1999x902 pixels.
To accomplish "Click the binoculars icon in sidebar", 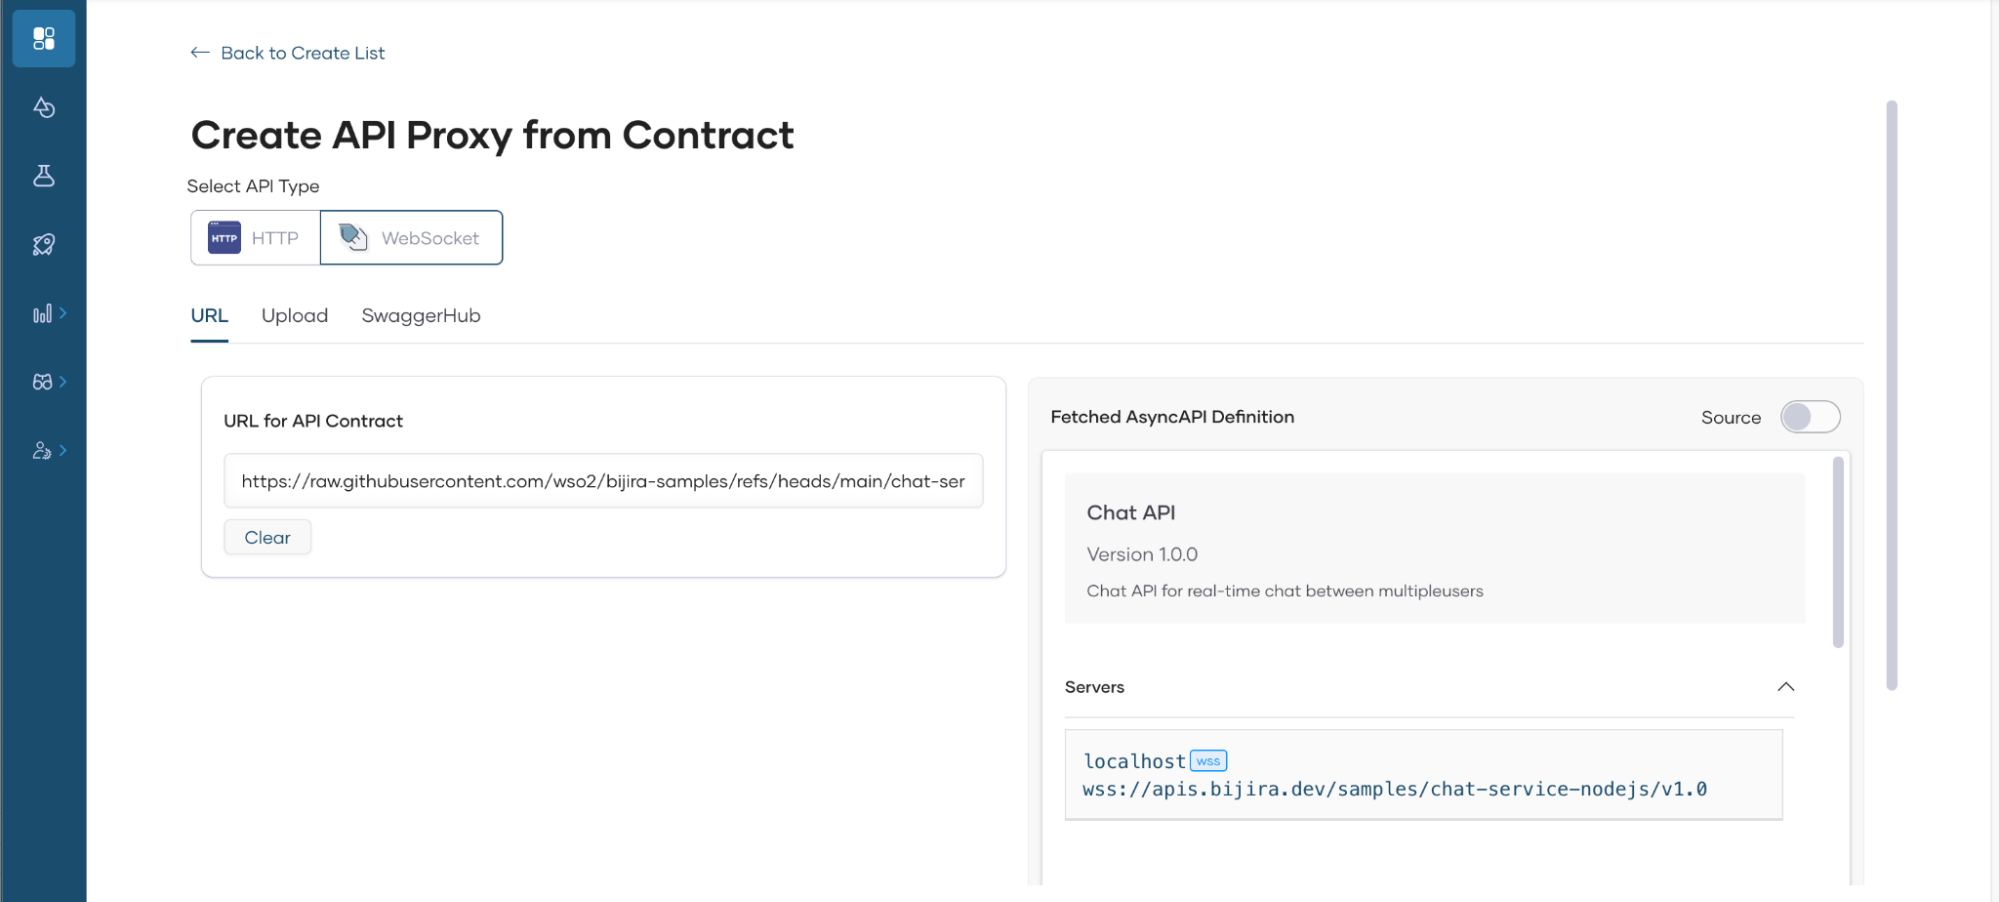I will [x=42, y=382].
